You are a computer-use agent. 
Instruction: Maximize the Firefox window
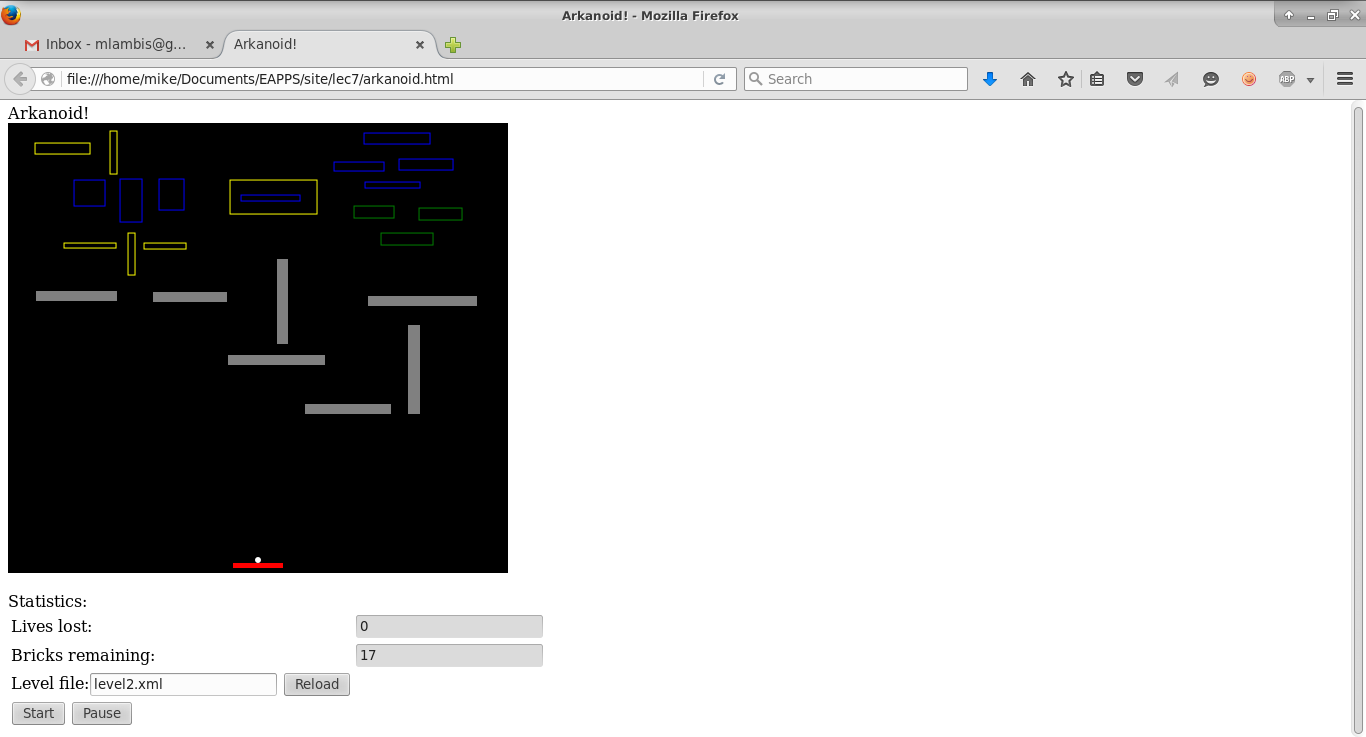click(x=1333, y=15)
